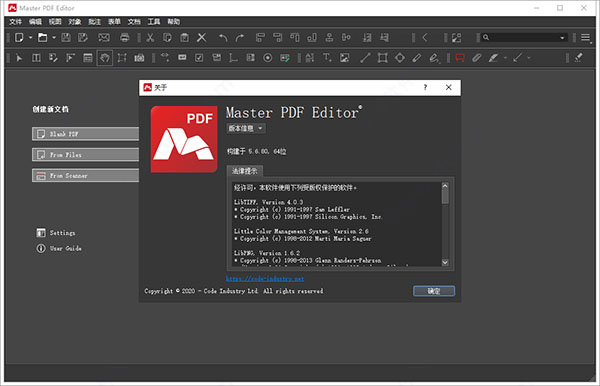Open the codeindustry.net hyperlink
The image size is (600, 386).
265,279
